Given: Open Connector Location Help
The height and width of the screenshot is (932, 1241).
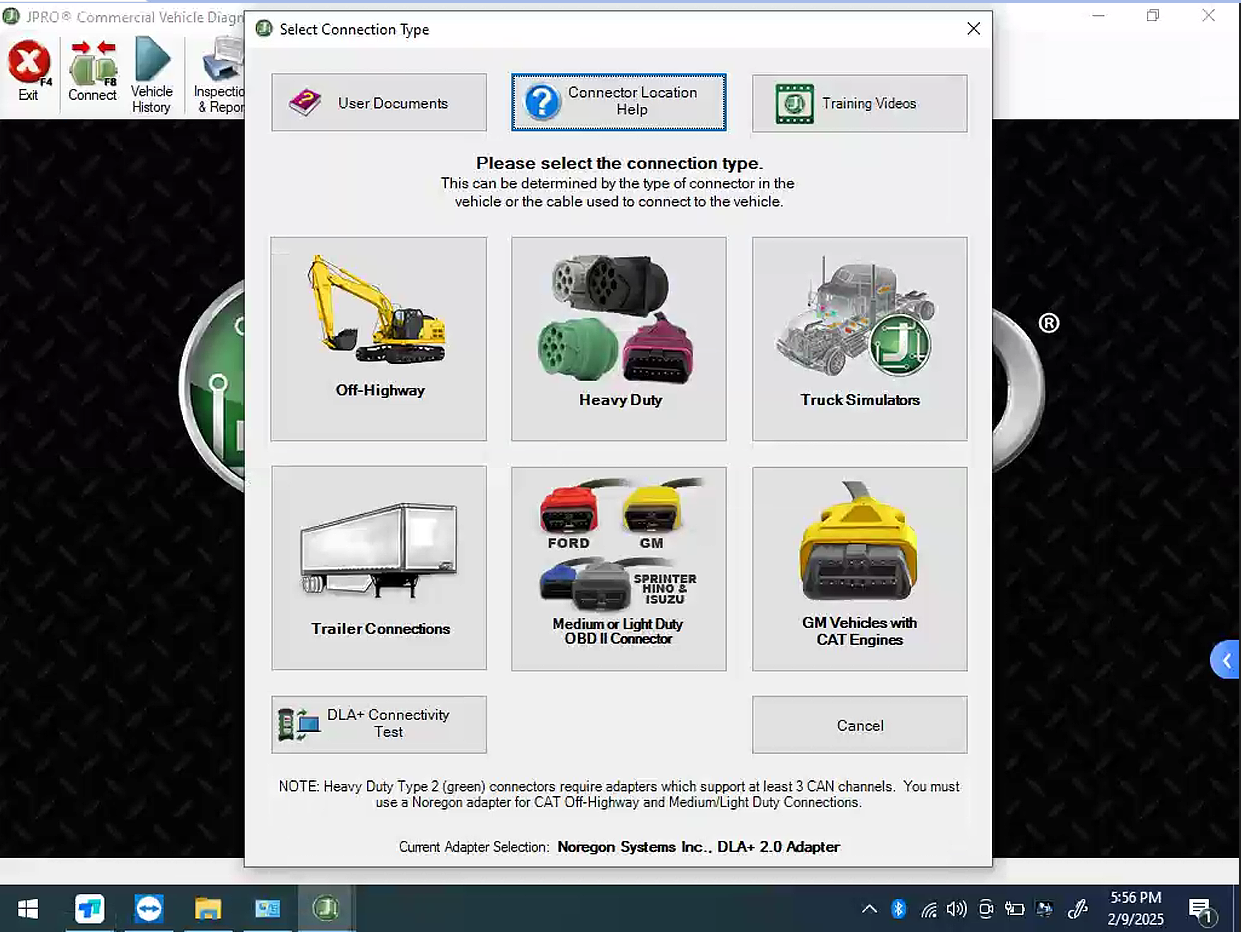Looking at the screenshot, I should (618, 103).
